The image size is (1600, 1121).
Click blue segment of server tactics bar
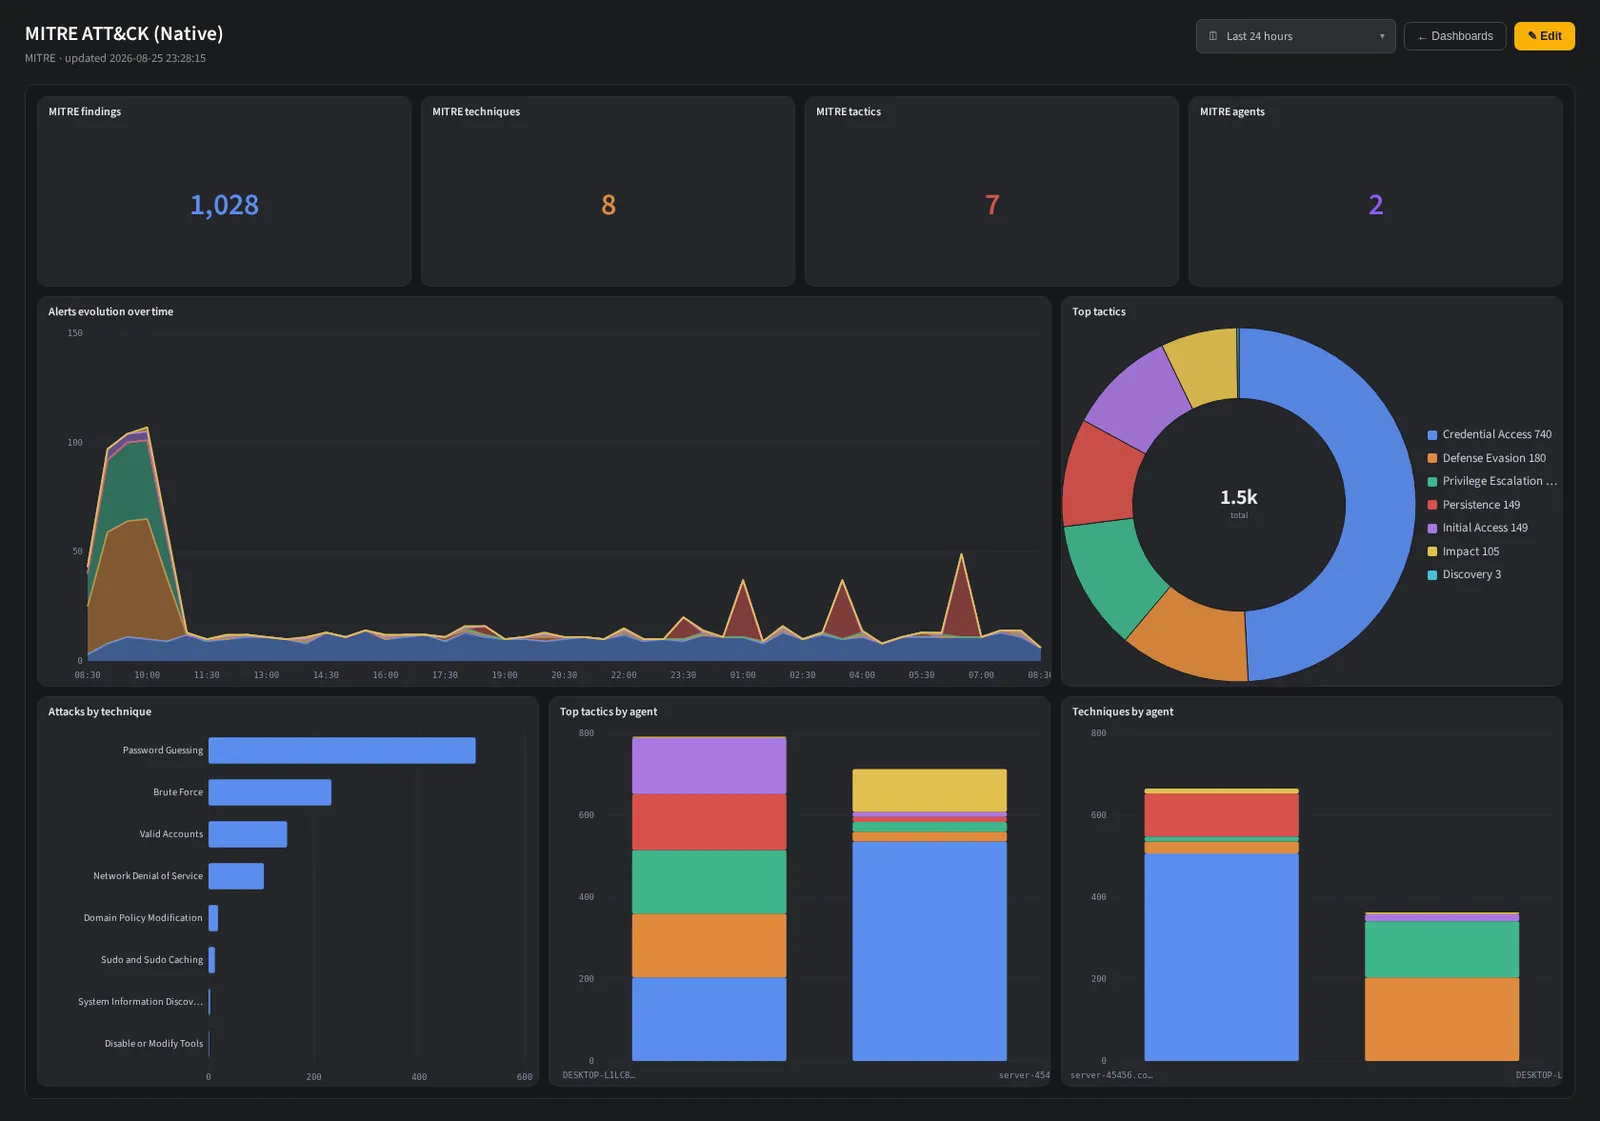point(929,951)
